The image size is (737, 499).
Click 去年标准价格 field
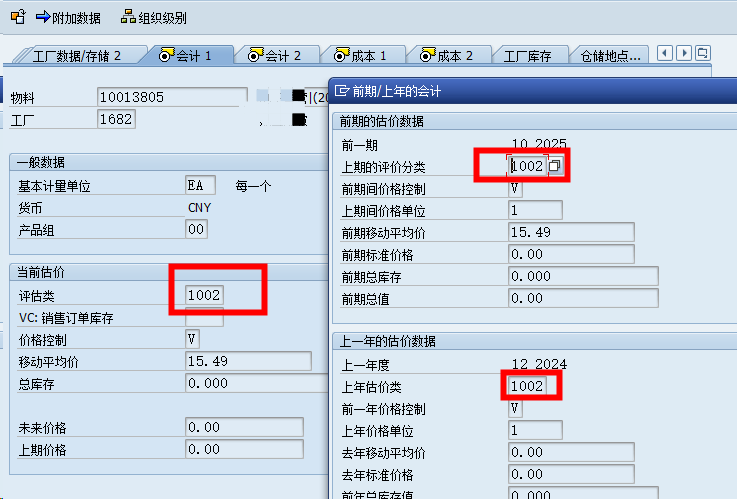(571, 474)
